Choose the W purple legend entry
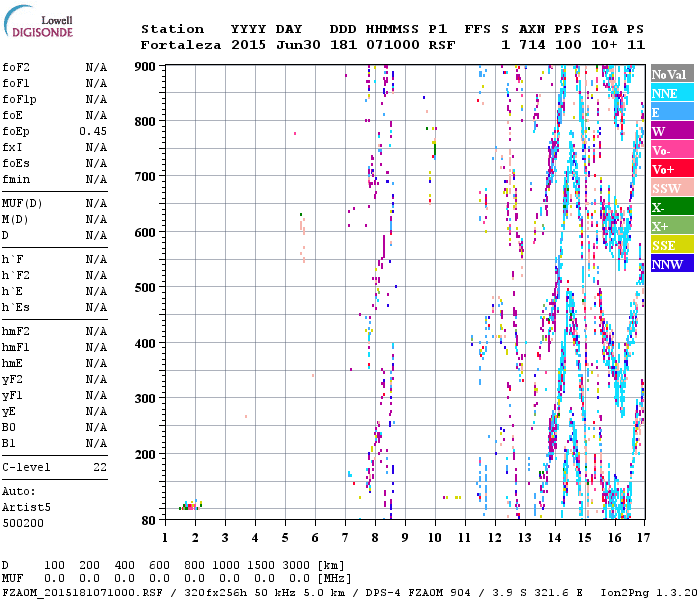This screenshot has height=600, width=700. (x=671, y=131)
